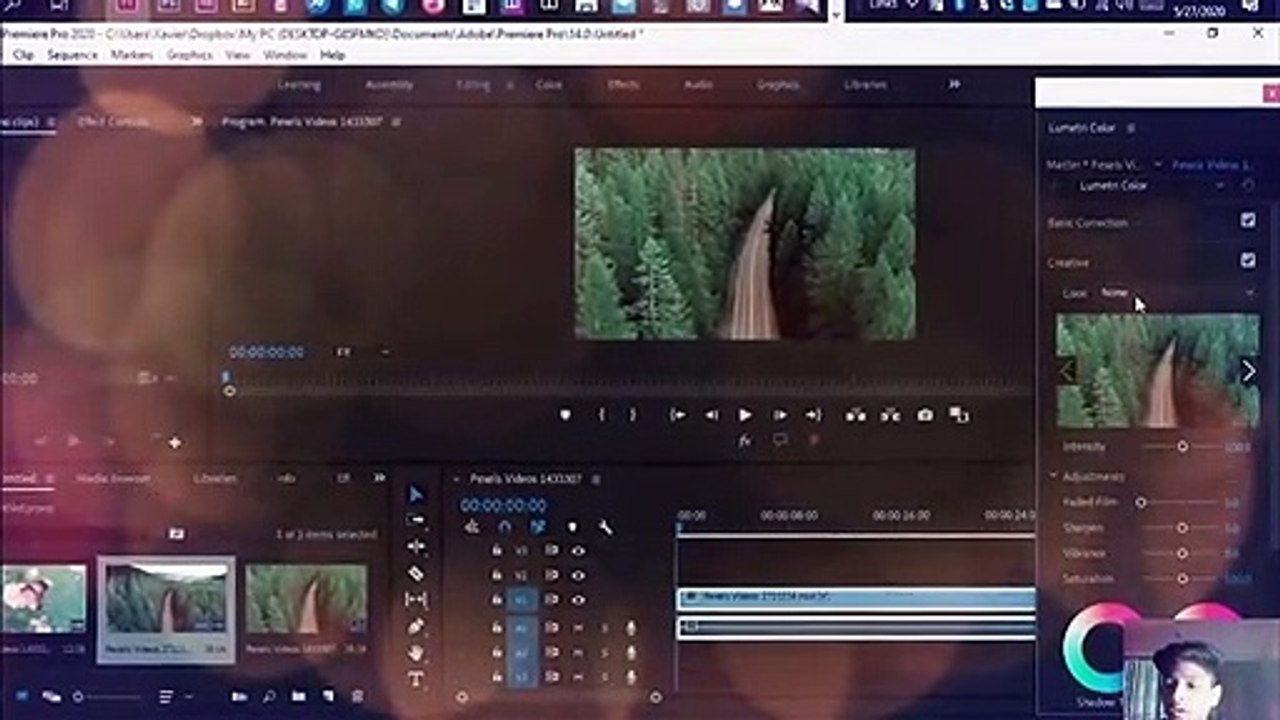1280x720 pixels.
Task: Toggle V2 track eye visibility
Action: tap(578, 575)
